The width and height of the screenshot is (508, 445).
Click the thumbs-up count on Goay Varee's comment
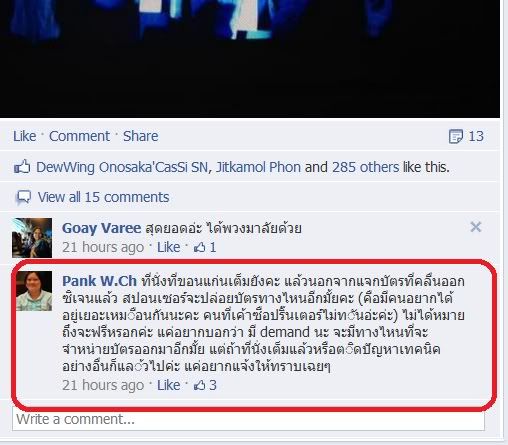(205, 247)
